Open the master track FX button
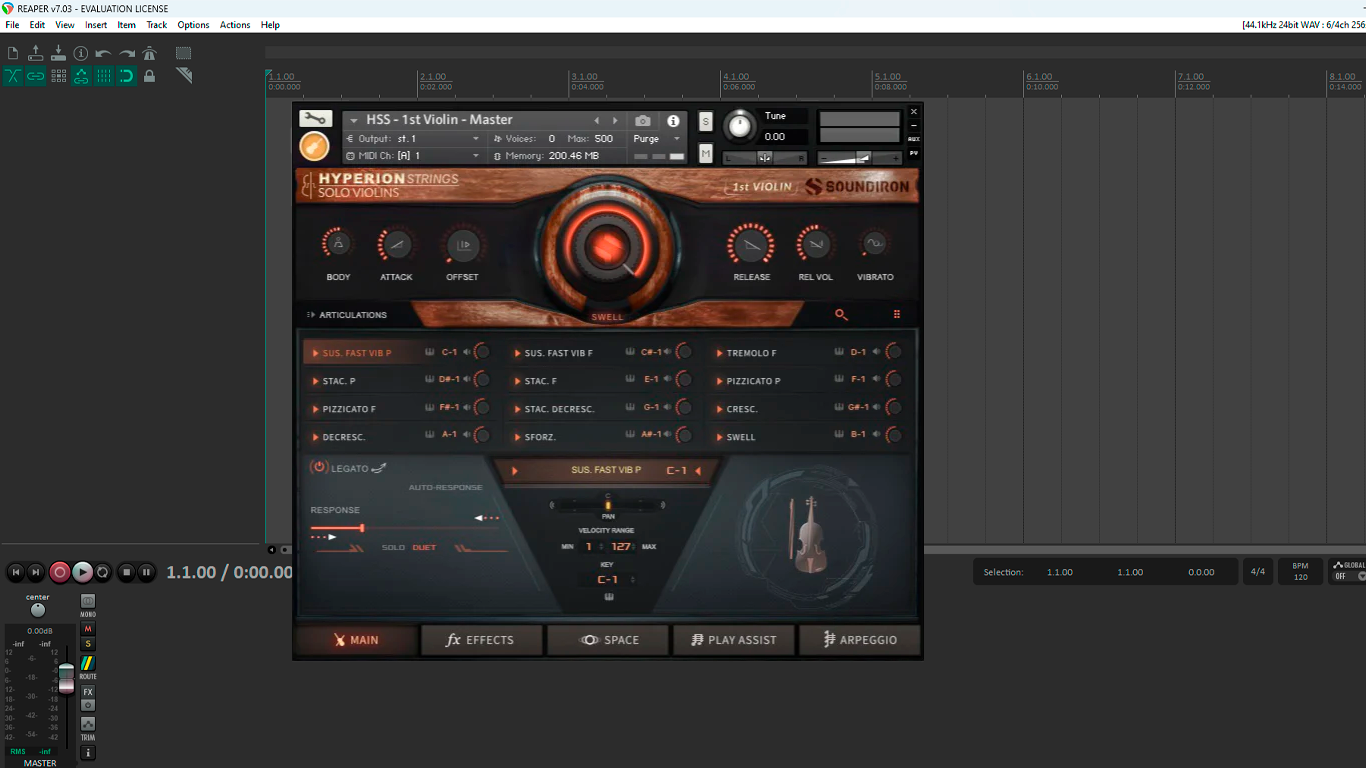 (88, 692)
